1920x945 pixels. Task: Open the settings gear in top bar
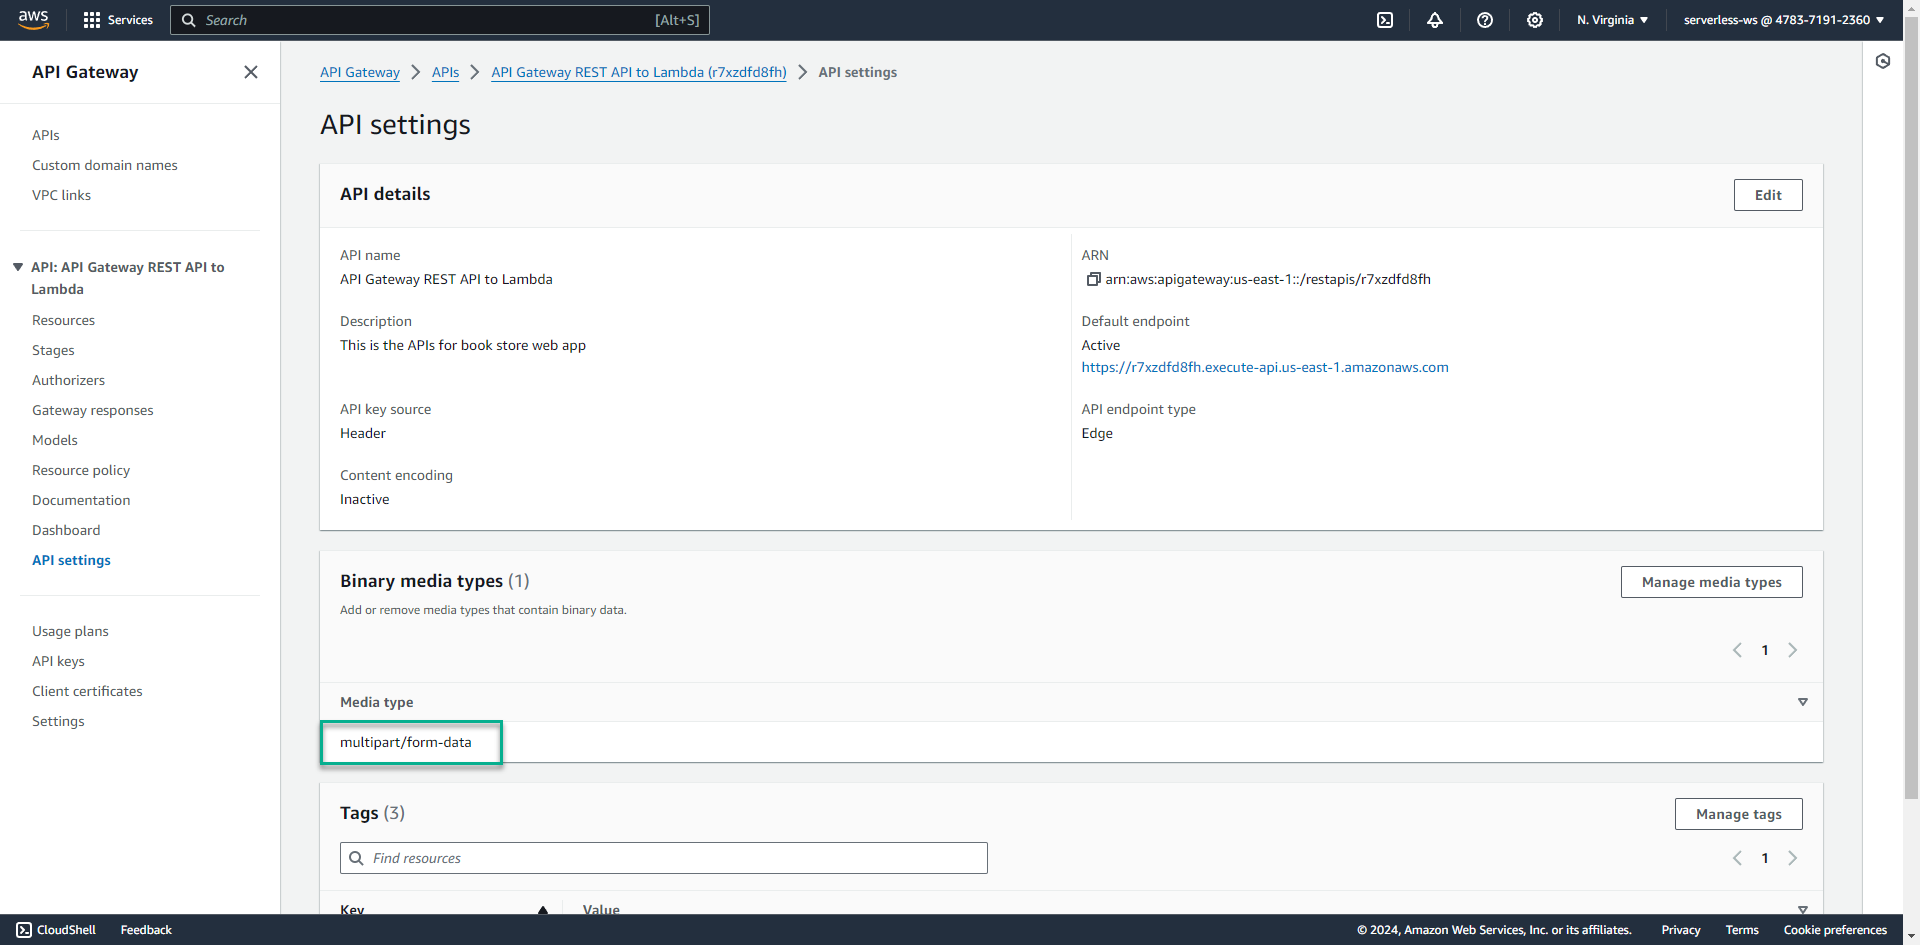(1535, 20)
